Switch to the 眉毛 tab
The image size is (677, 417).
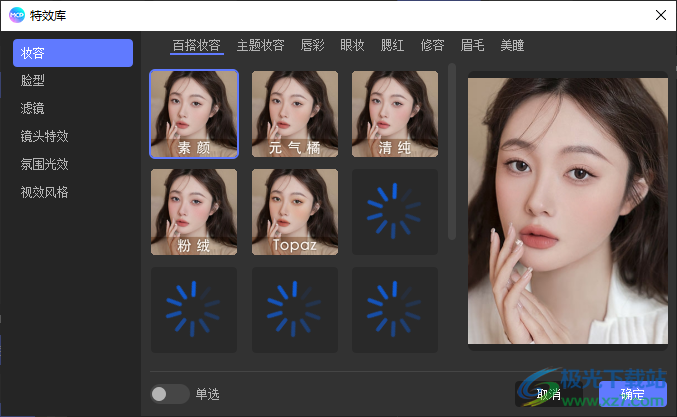(x=472, y=45)
